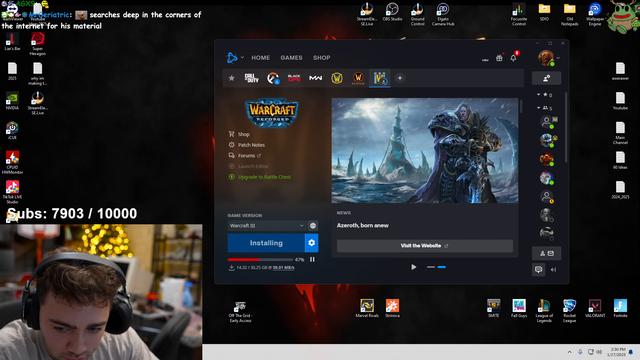Viewport: 640px width, 360px height.
Task: Pause the Warcraft III download
Action: point(312,260)
